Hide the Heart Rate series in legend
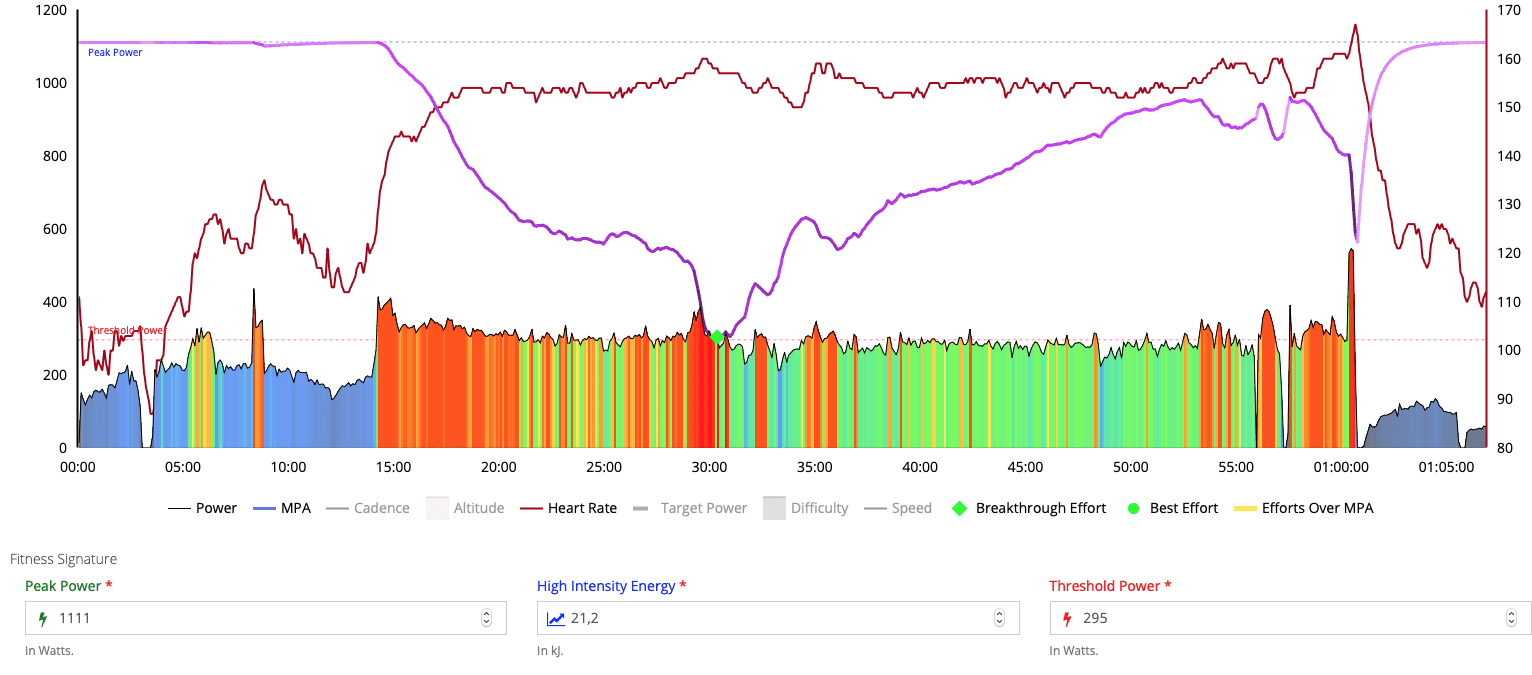Image resolution: width=1532 pixels, height=675 pixels. (x=569, y=508)
